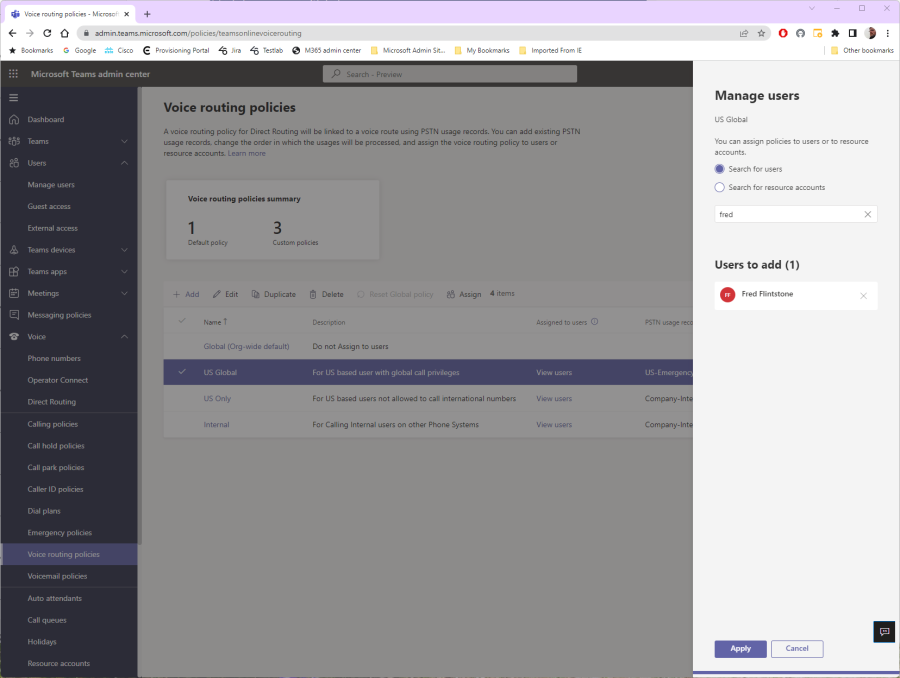The height and width of the screenshot is (678, 900).
Task: Remove Fred Flintstone from users to add
Action: click(863, 296)
